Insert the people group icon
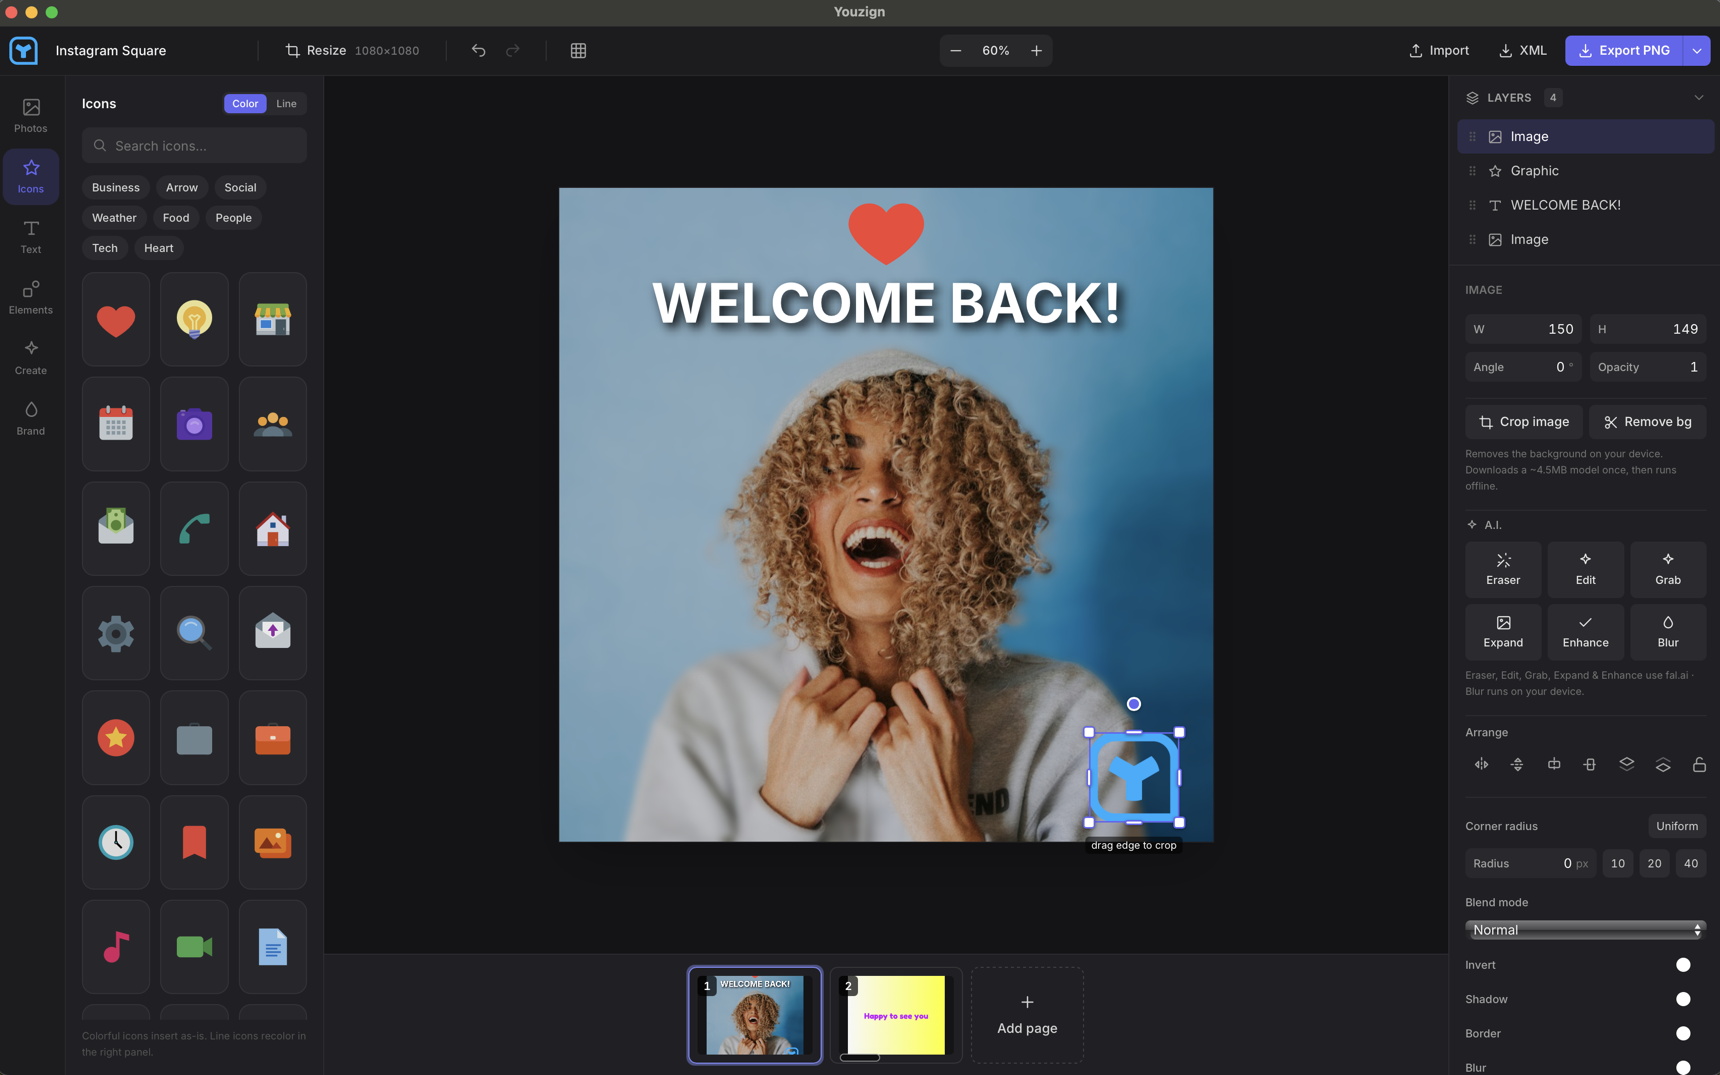 coord(273,424)
